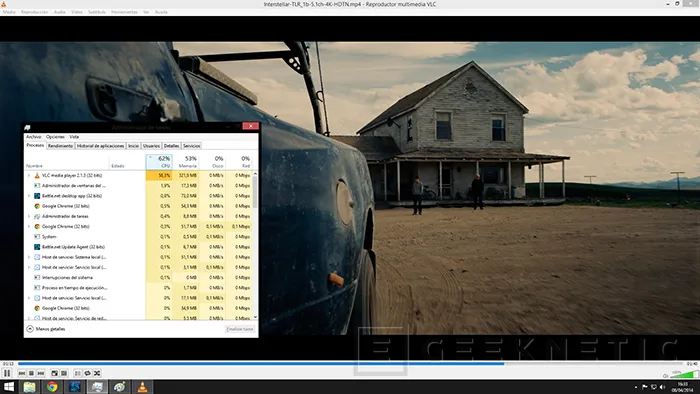Toggle the loop repeat button
The height and width of the screenshot is (394, 700).
click(88, 373)
